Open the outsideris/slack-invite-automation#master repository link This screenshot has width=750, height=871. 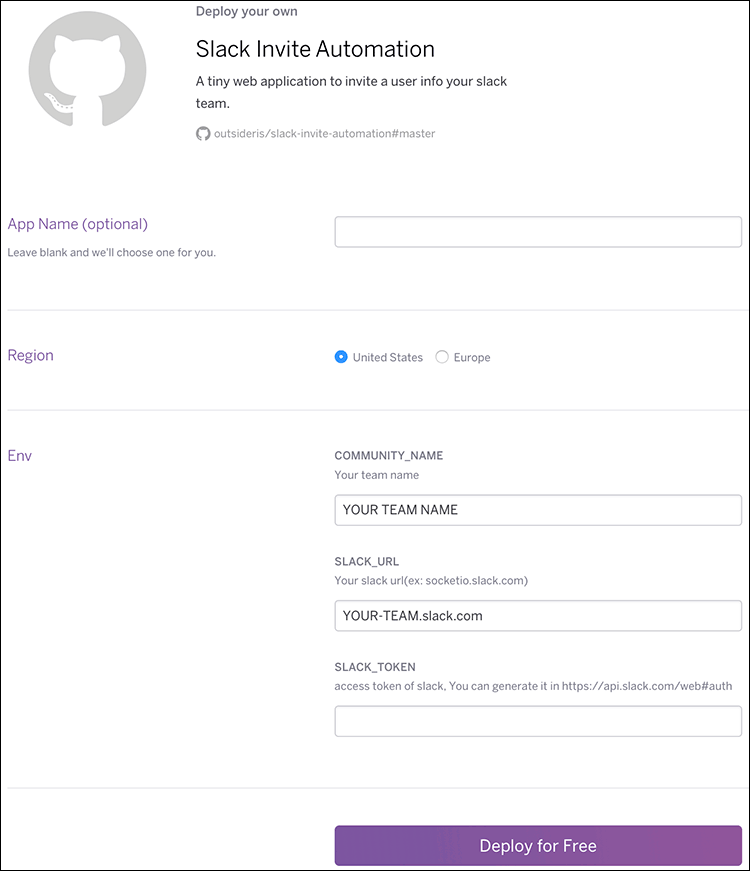click(x=324, y=133)
